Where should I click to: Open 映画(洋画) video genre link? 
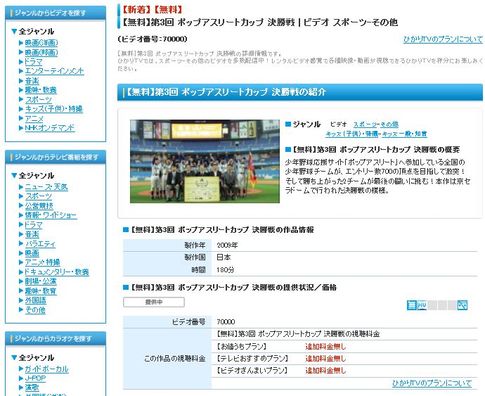click(x=41, y=43)
